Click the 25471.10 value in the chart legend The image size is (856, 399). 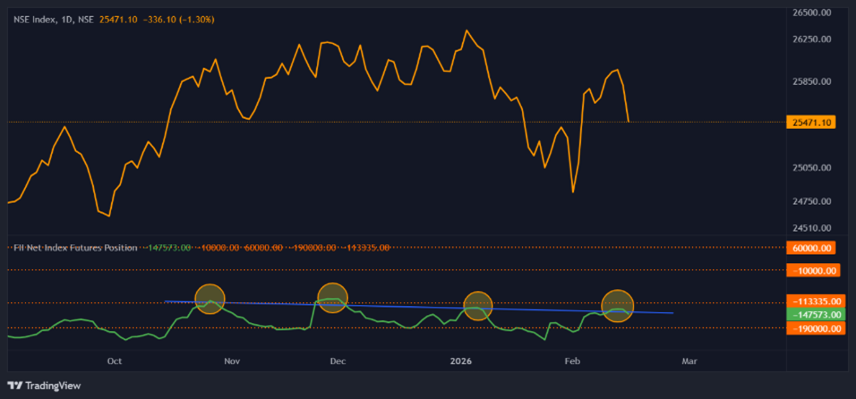118,20
